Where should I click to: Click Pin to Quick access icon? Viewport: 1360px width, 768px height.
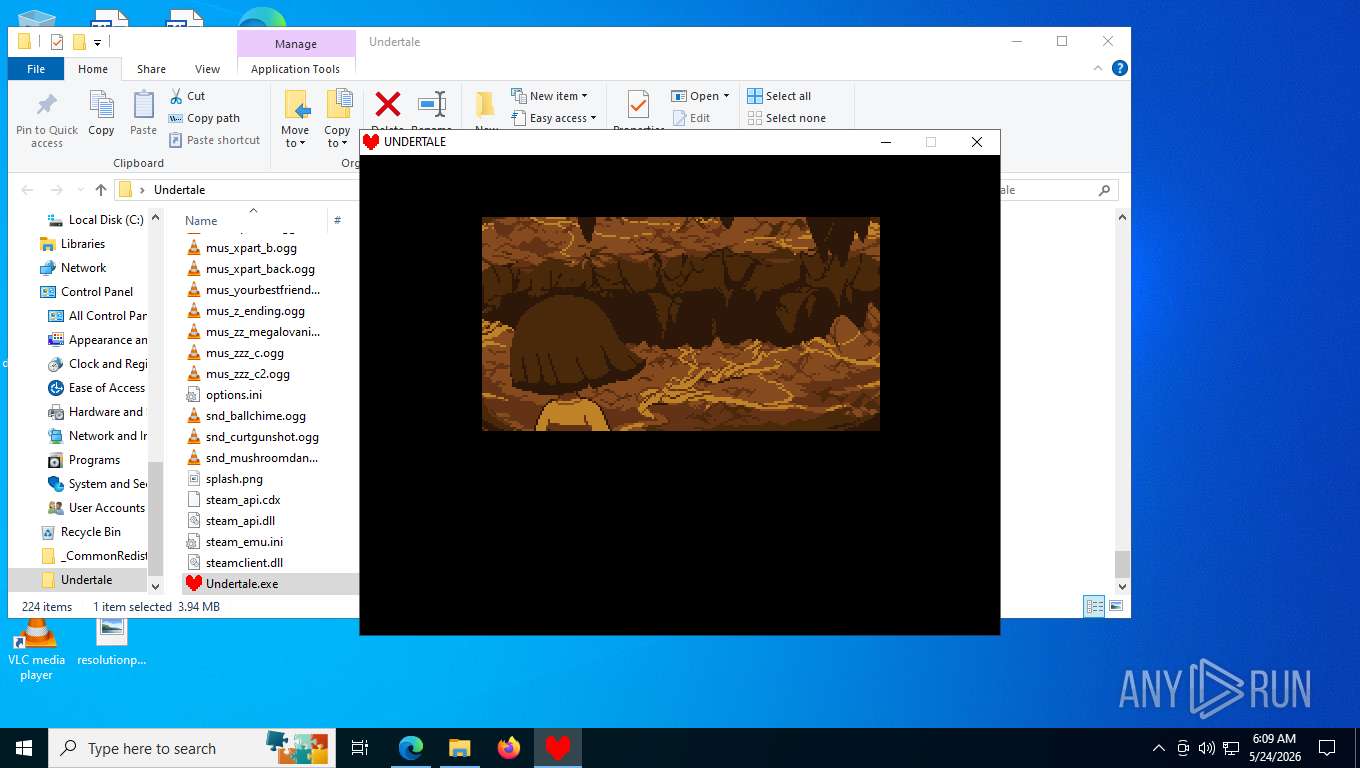pos(46,105)
